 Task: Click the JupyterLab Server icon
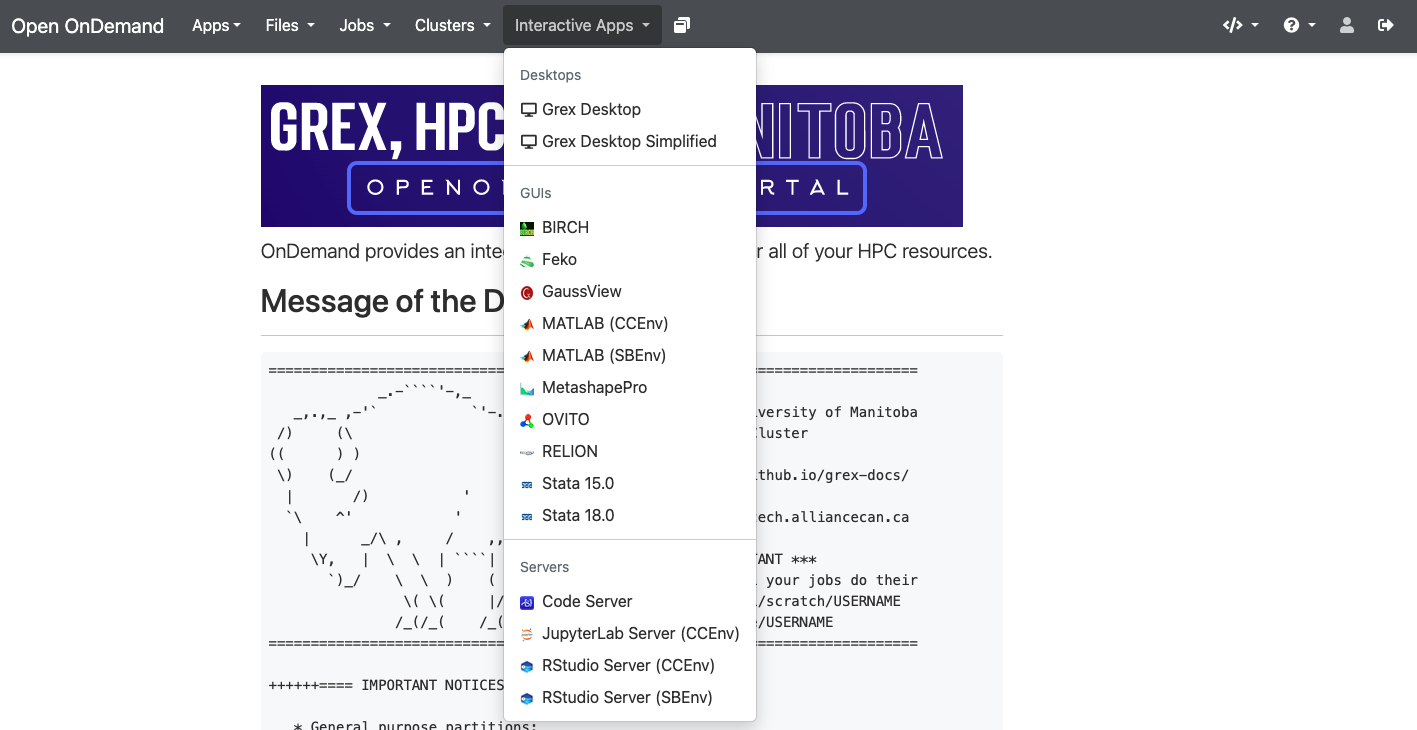coord(527,634)
